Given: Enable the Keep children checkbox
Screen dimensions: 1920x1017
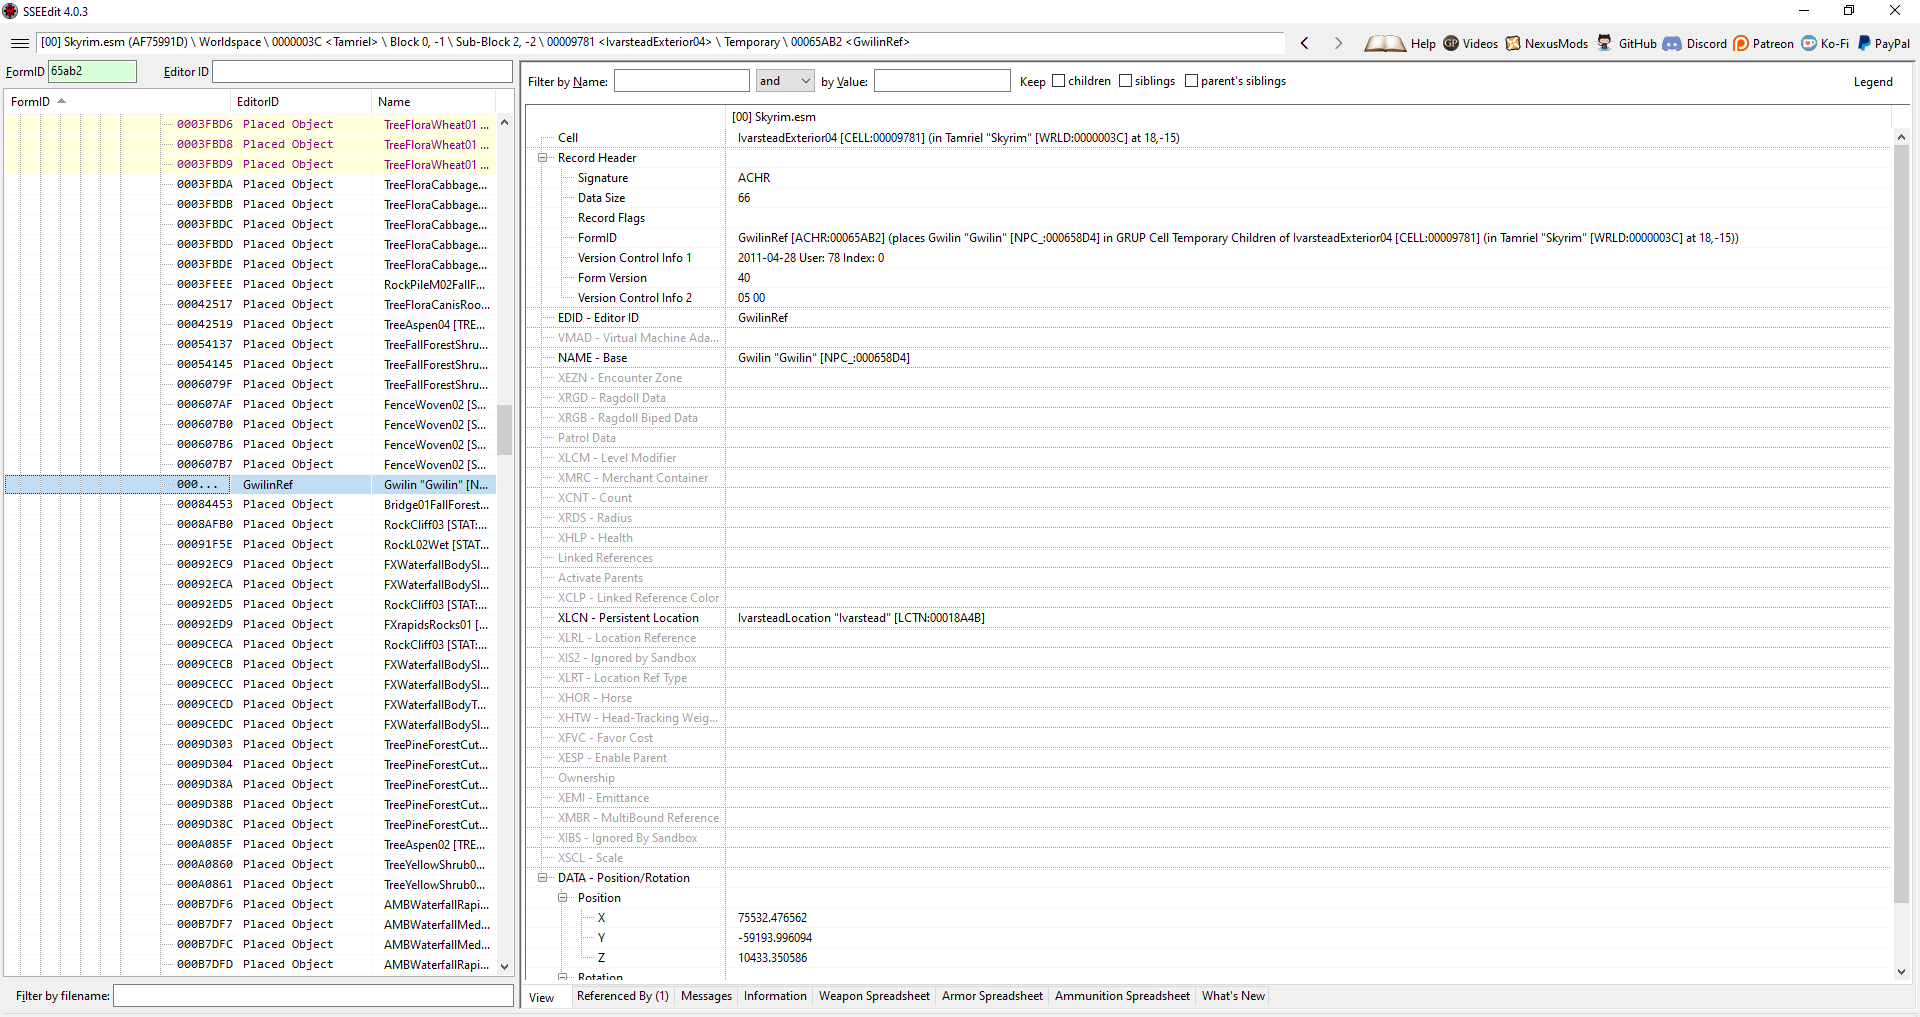Looking at the screenshot, I should coord(1058,81).
